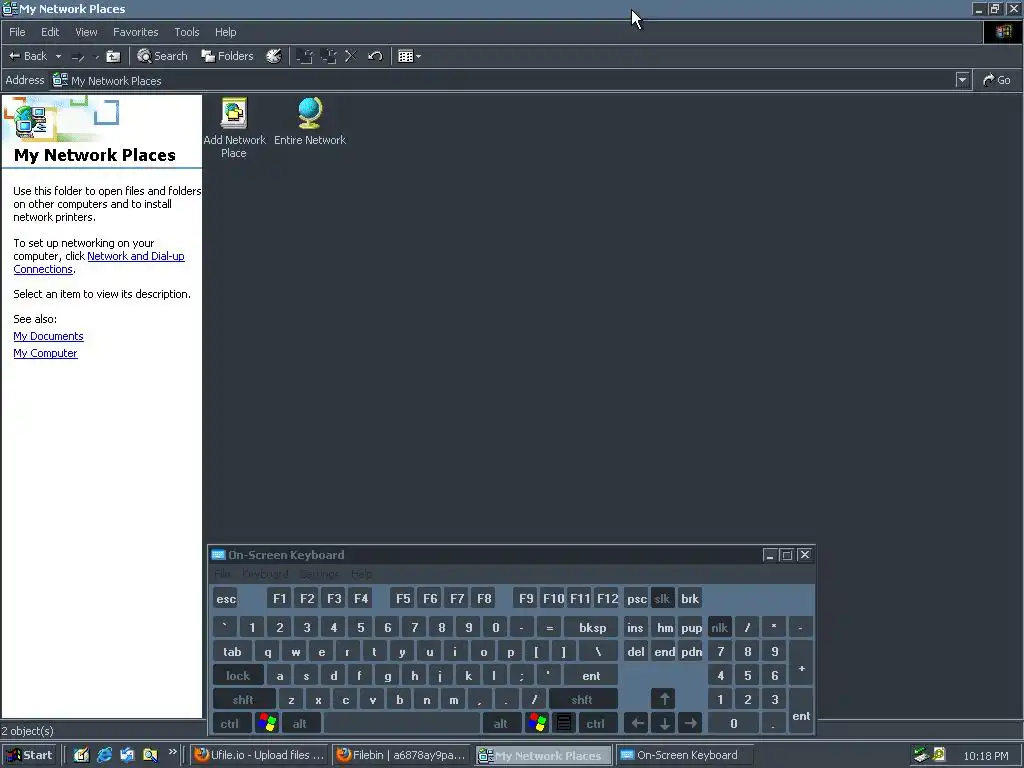The image size is (1024, 768).
Task: Click left Windows logo key on keyboard
Action: click(267, 723)
